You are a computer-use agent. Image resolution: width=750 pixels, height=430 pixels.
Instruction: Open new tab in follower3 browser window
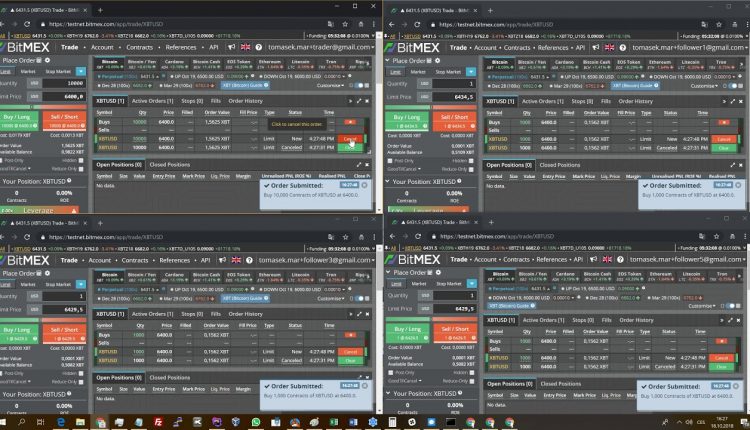(100, 223)
